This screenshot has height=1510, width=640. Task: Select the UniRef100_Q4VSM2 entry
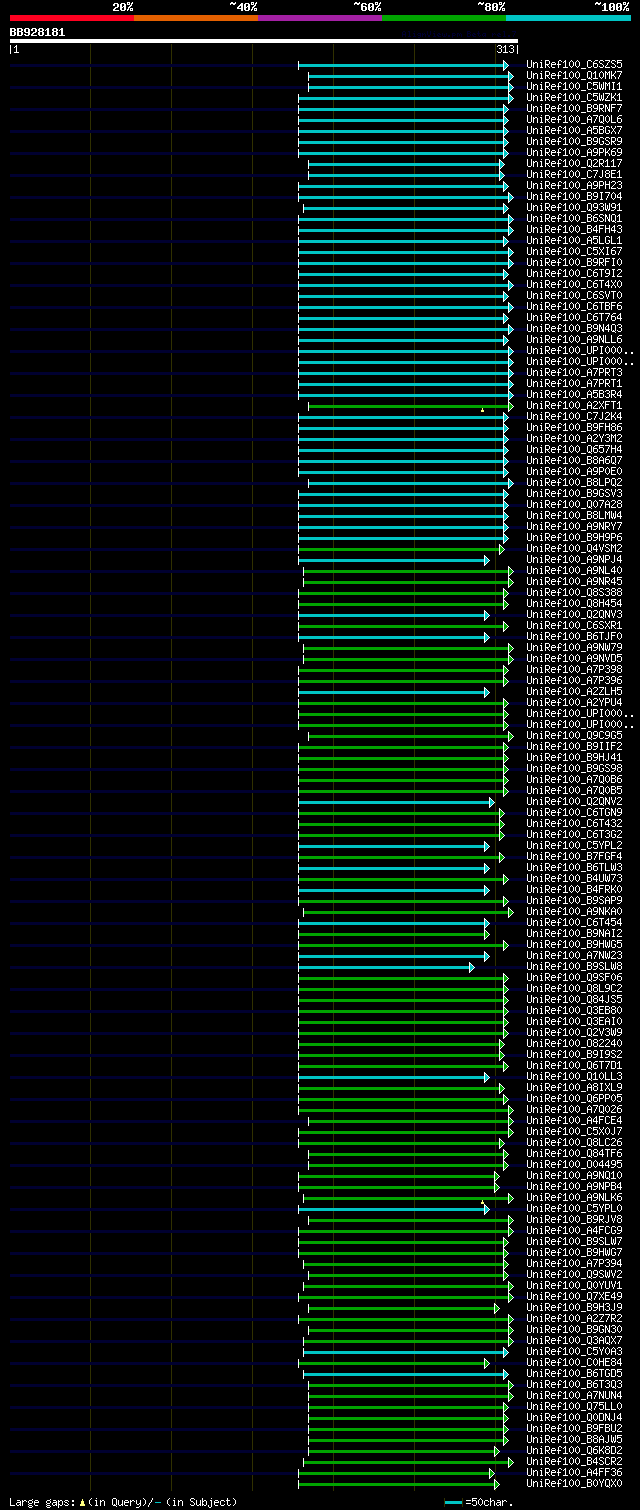(x=574, y=548)
